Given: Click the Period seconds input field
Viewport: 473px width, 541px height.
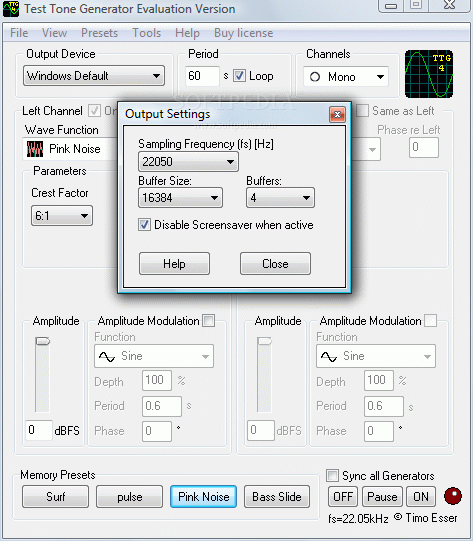Looking at the screenshot, I should click(x=202, y=76).
